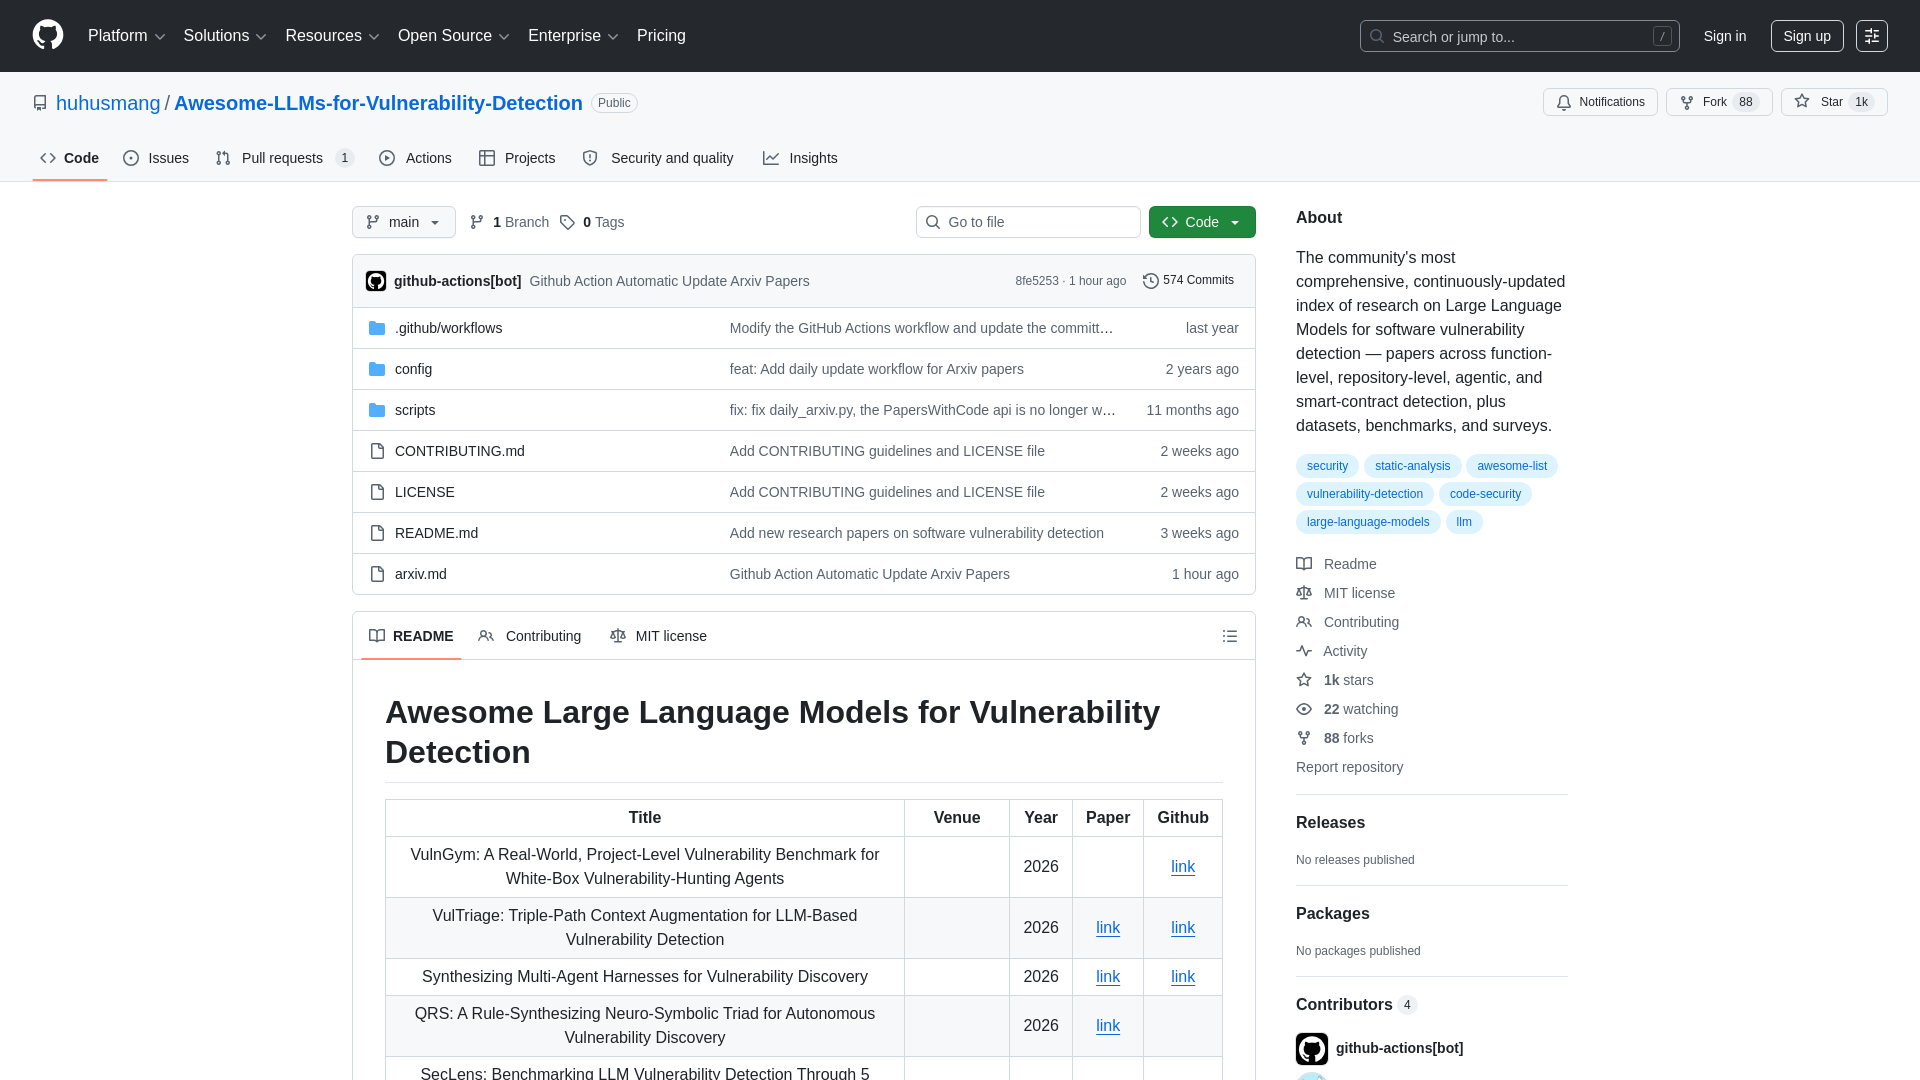Open commit hash 8fe5253
Viewport: 1920px width, 1080px height.
pyautogui.click(x=1036, y=281)
